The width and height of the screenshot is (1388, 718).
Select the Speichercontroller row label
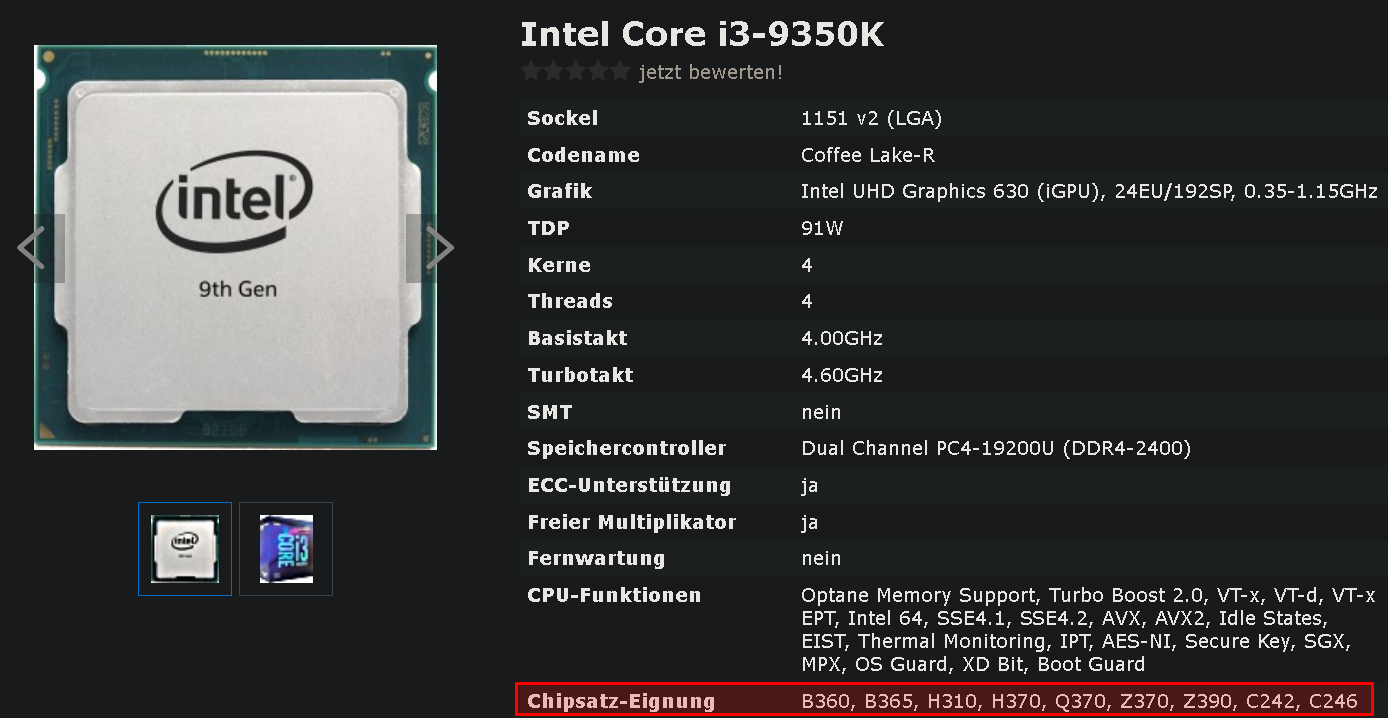pos(627,448)
